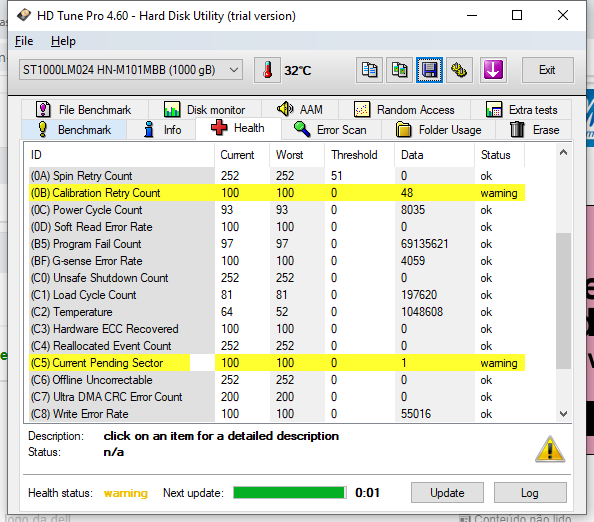Select the (C3) Hardware ECC Recovered row
The image size is (594, 522).
click(277, 329)
